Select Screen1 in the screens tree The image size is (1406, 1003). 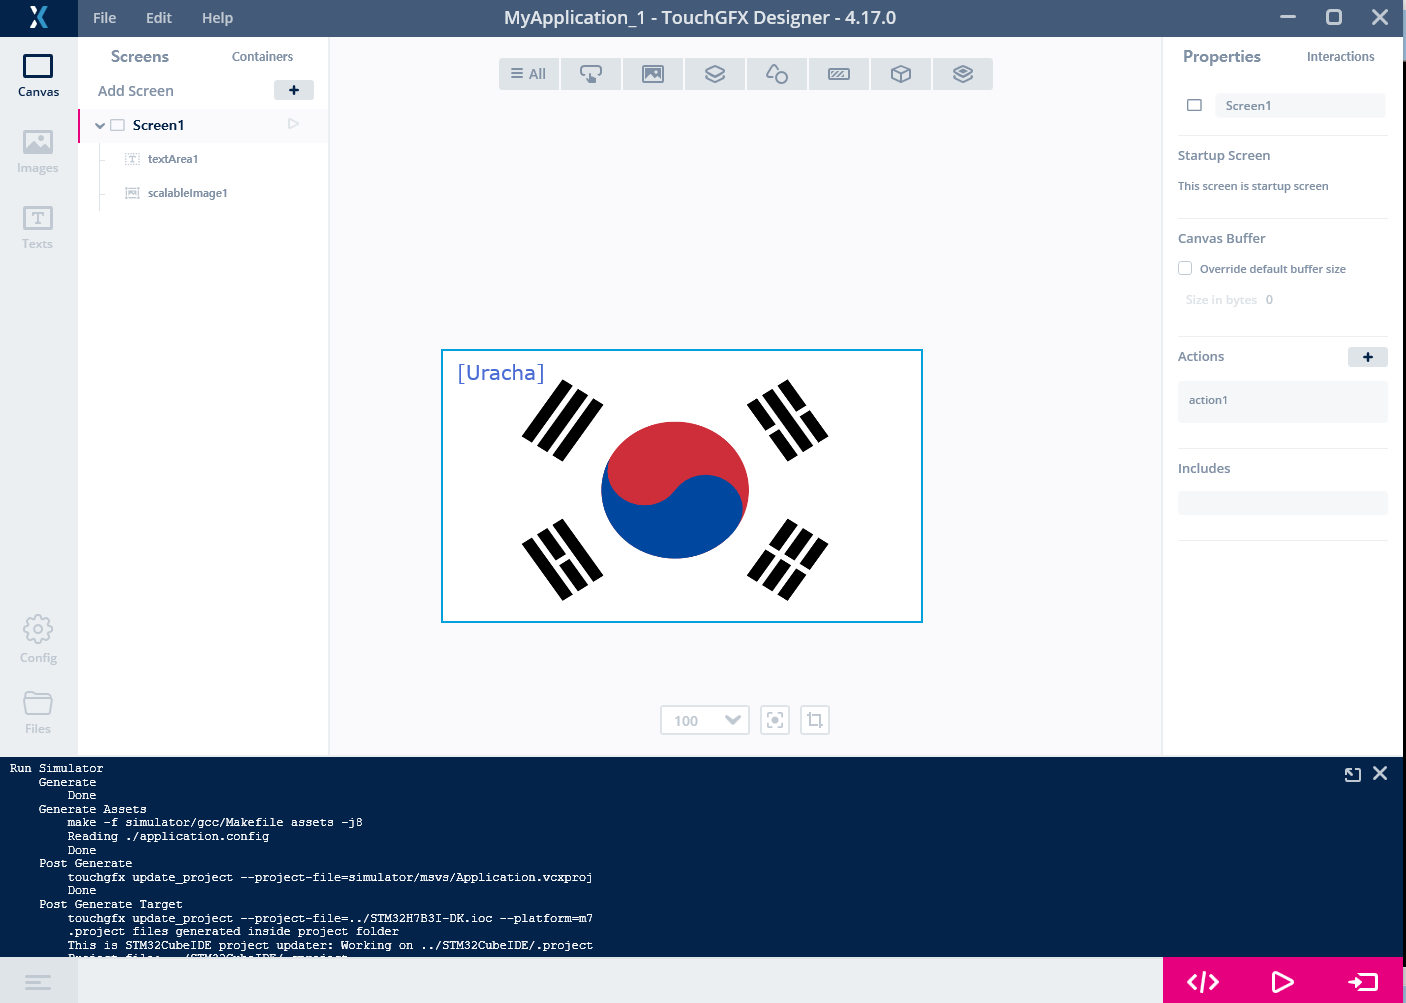click(158, 125)
